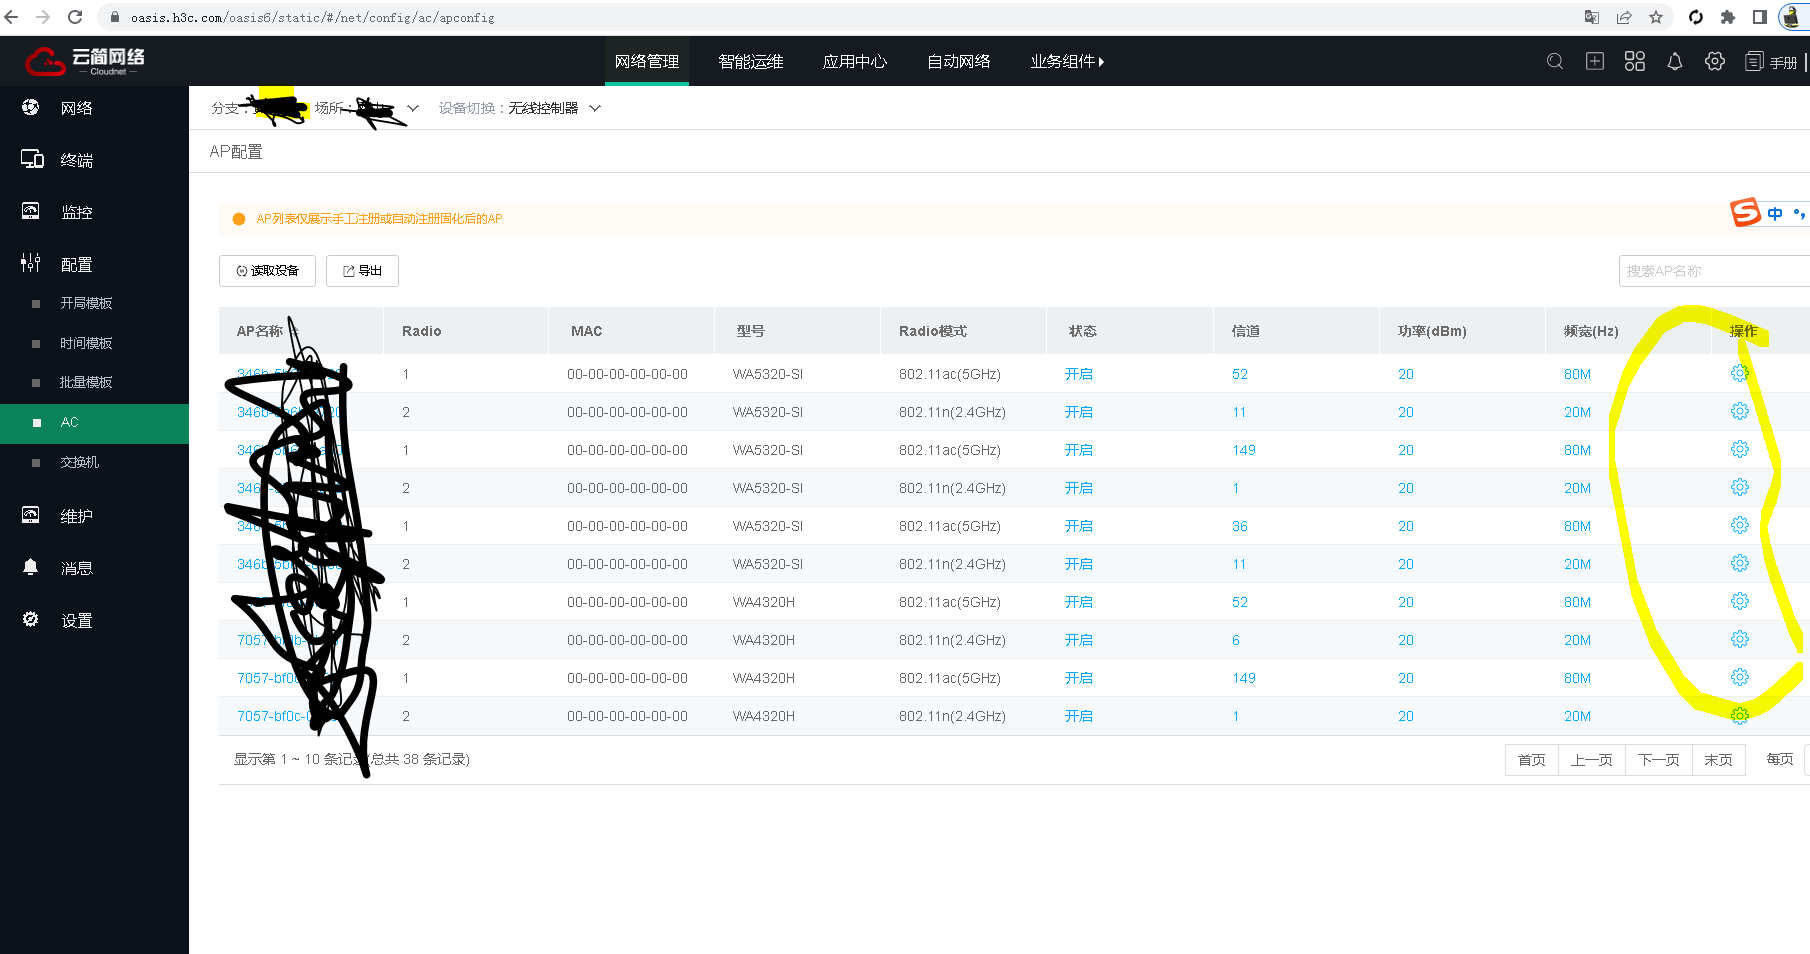Viewport: 1810px width, 954px height.
Task: Click the gear icon for channel 52 first row
Action: tap(1740, 374)
